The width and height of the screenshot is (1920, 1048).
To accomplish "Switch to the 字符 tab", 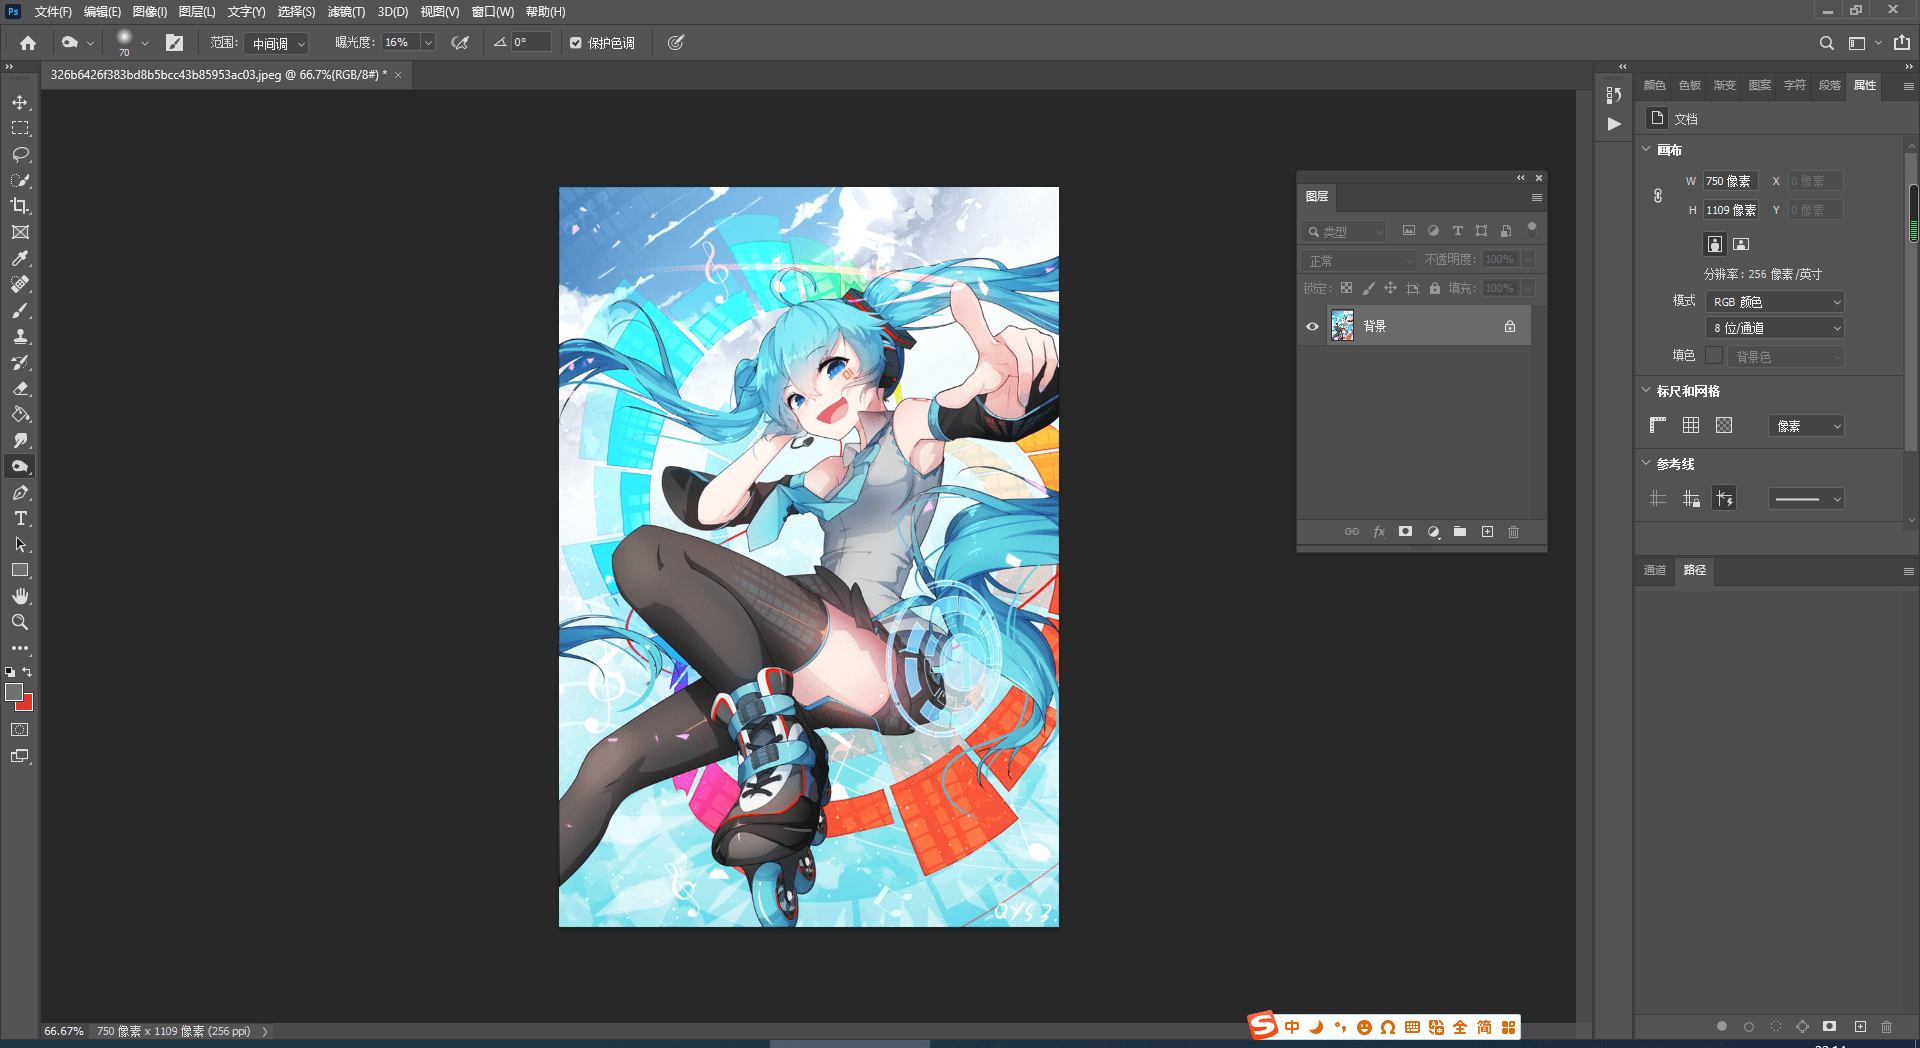I will tap(1795, 85).
